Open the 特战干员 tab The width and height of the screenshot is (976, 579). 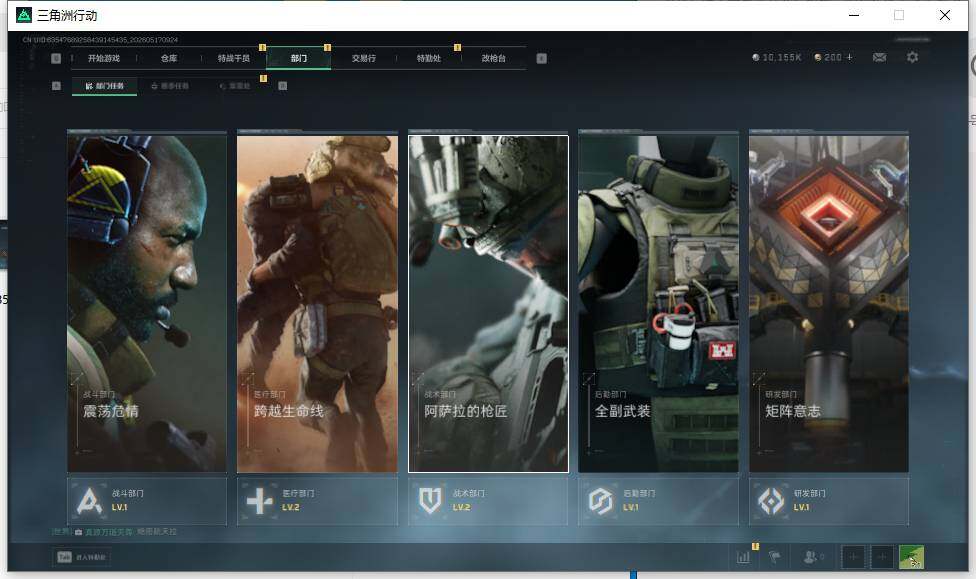pos(233,58)
